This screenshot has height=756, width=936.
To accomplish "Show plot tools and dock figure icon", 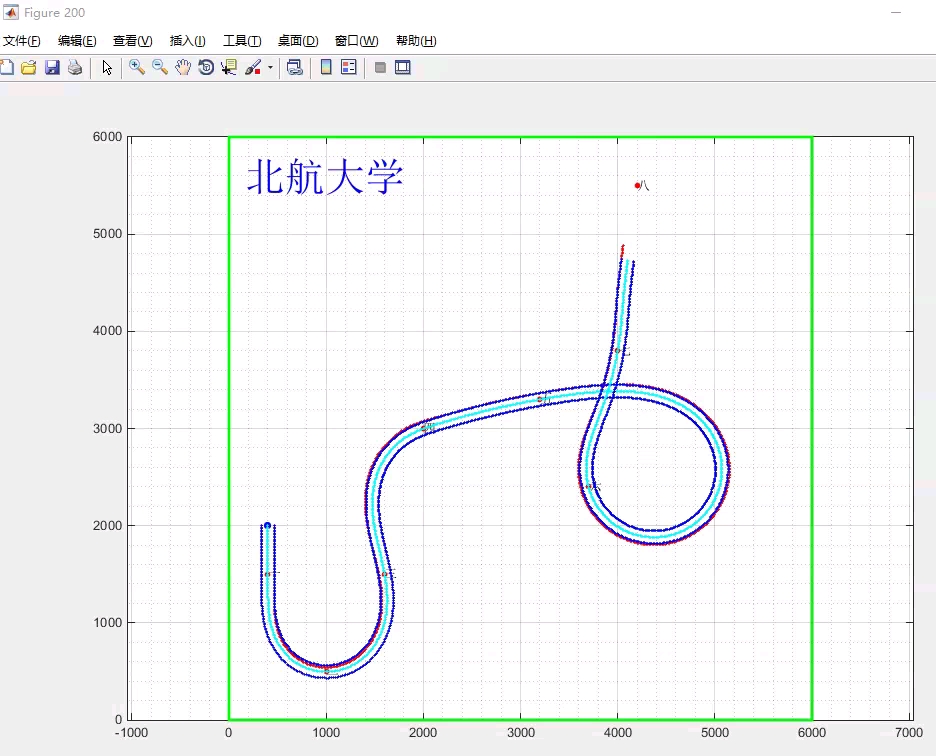I will 402,67.
